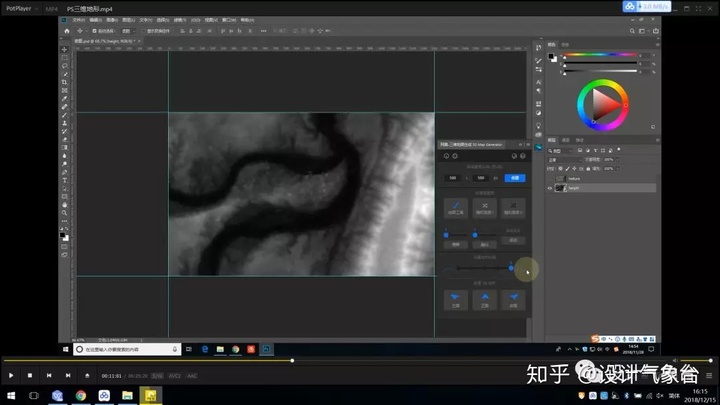Viewport: 720px width, 405px height.
Task: Open the layer opacity dropdown arrow
Action: coord(617,160)
